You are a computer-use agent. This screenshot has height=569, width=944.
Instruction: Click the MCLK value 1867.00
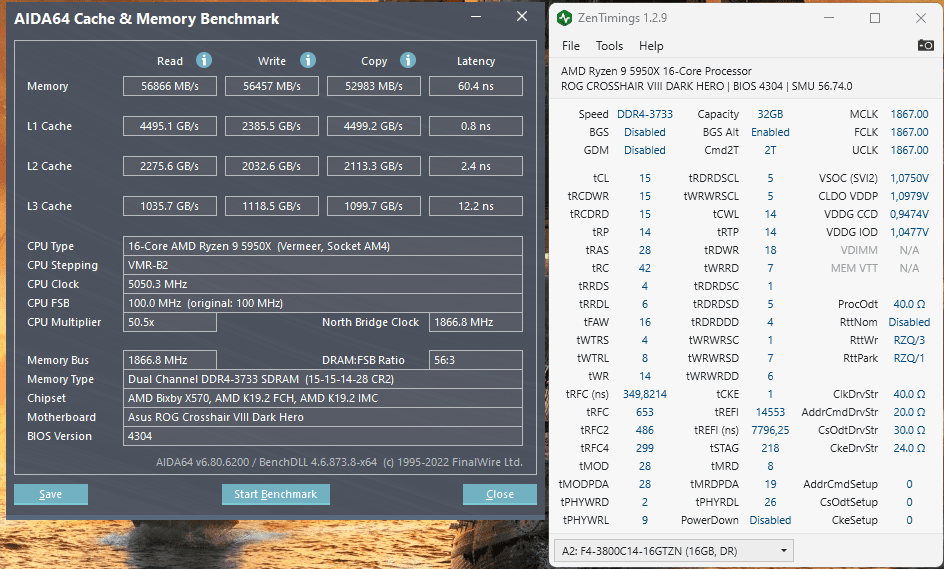tap(909, 114)
